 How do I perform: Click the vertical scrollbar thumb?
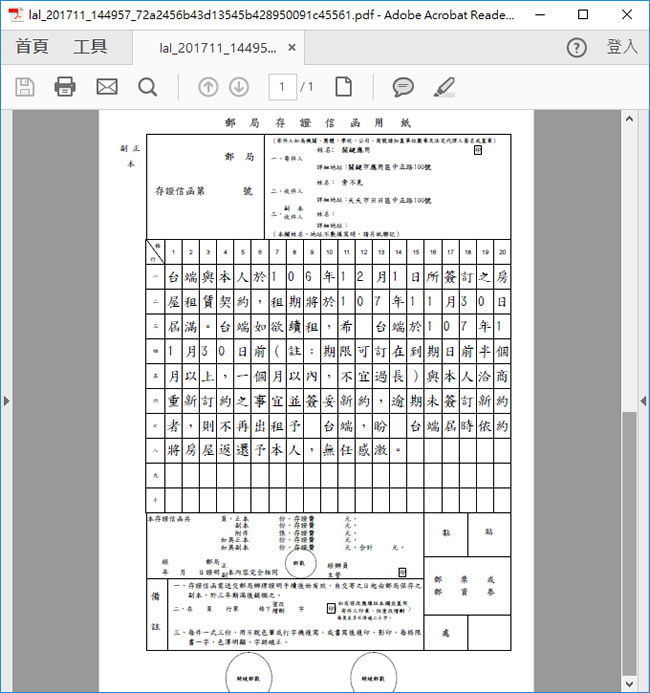(x=629, y=544)
